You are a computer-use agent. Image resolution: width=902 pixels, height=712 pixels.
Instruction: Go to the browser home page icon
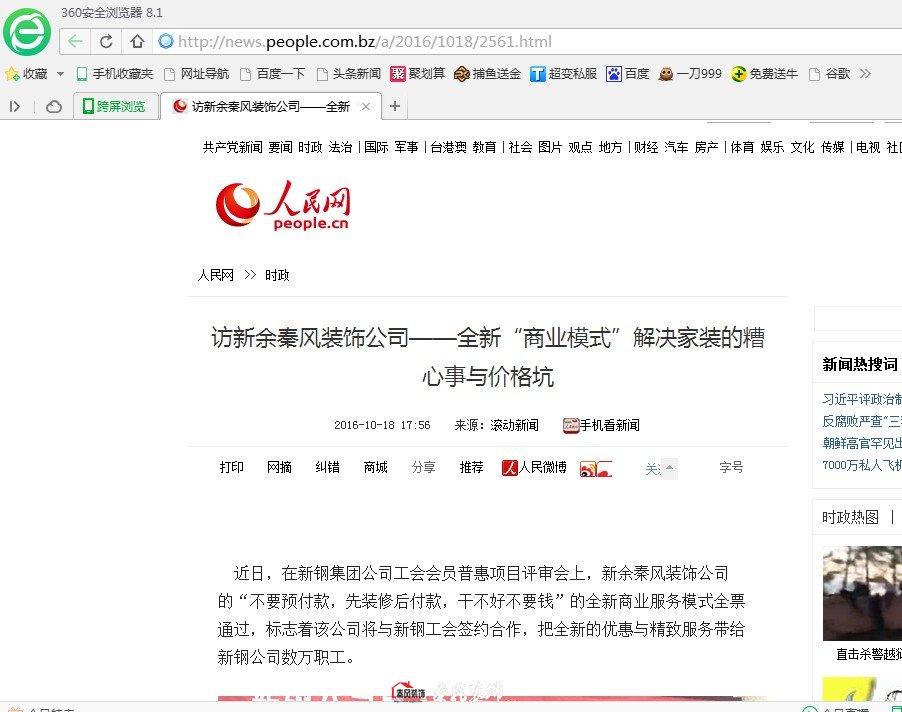coord(137,42)
